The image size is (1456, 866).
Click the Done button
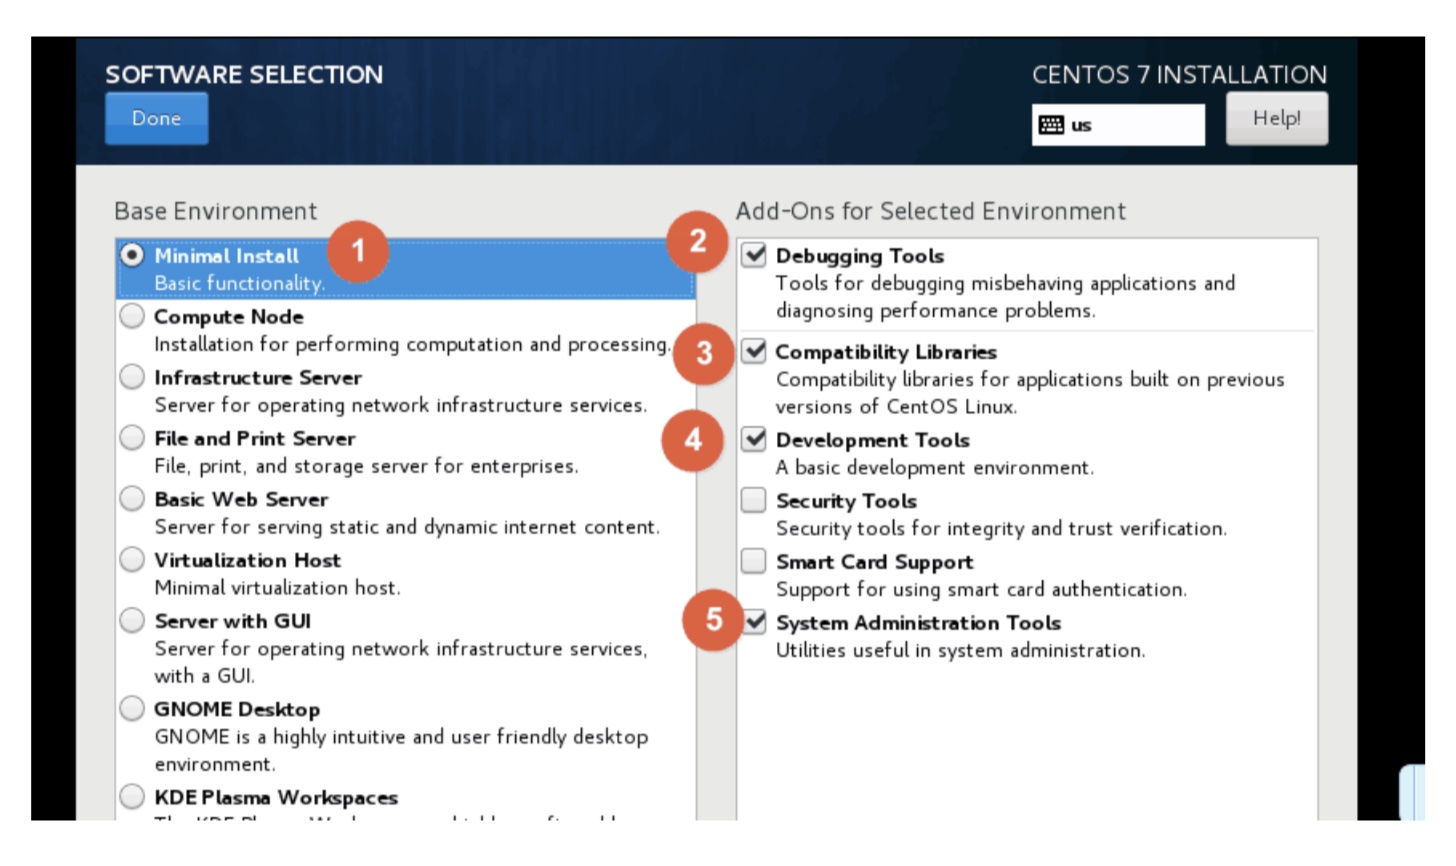pyautogui.click(x=157, y=118)
